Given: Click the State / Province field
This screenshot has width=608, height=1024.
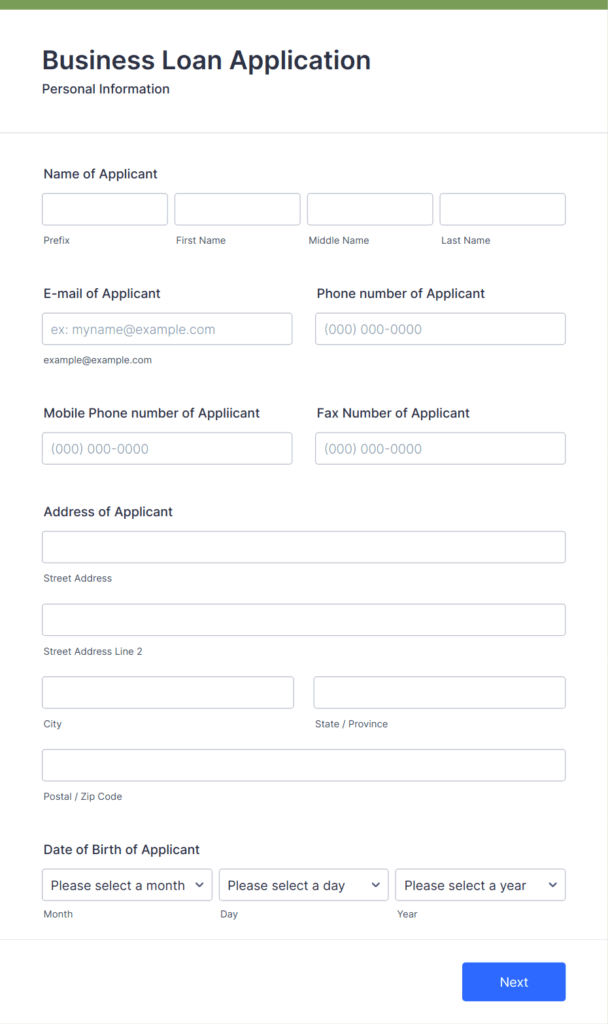Looking at the screenshot, I should coord(439,693).
